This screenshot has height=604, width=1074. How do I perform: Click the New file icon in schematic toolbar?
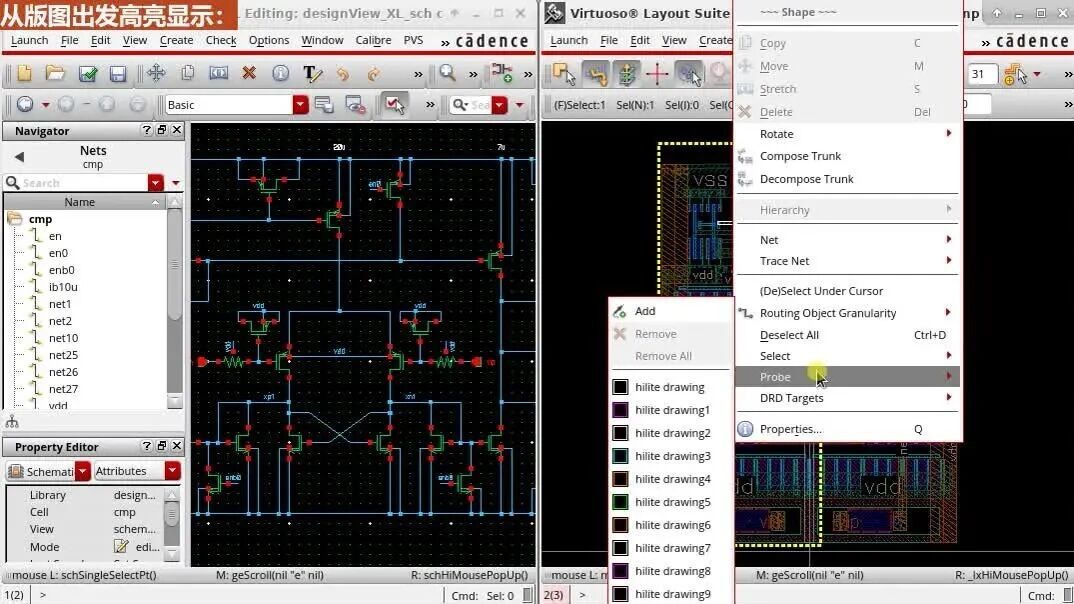tap(25, 73)
